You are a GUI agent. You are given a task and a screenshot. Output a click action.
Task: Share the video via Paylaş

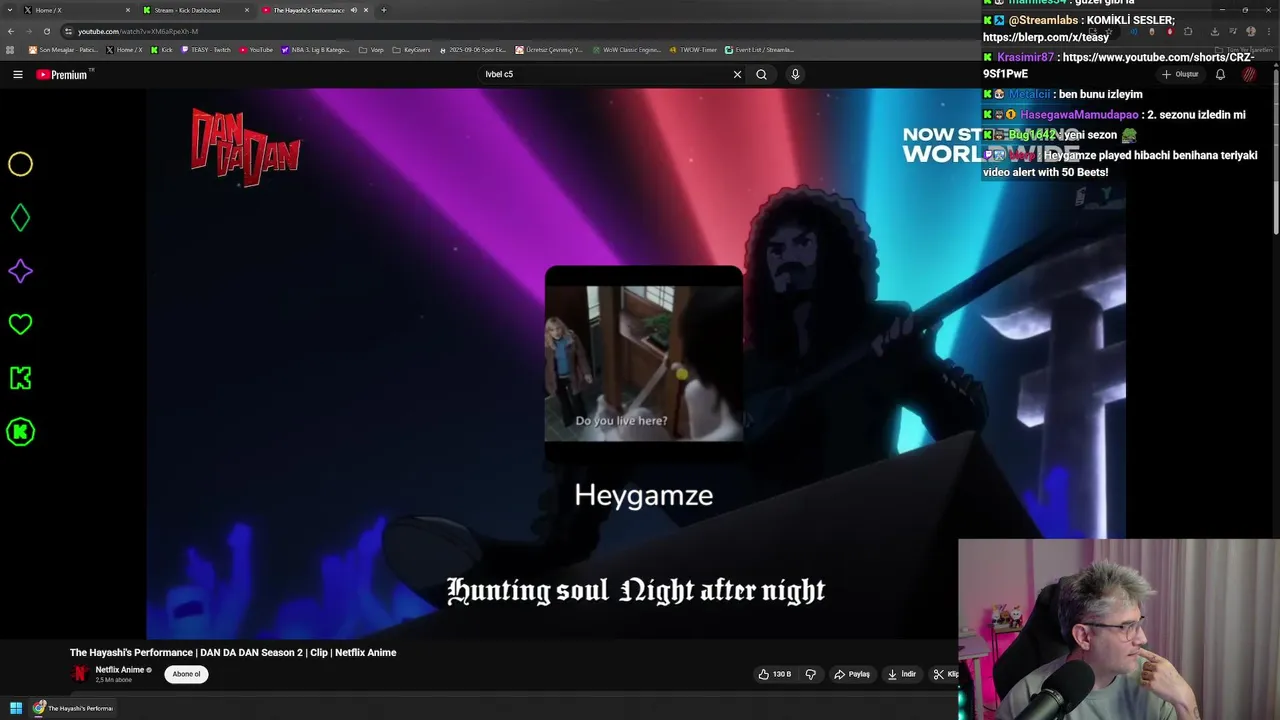tap(852, 674)
